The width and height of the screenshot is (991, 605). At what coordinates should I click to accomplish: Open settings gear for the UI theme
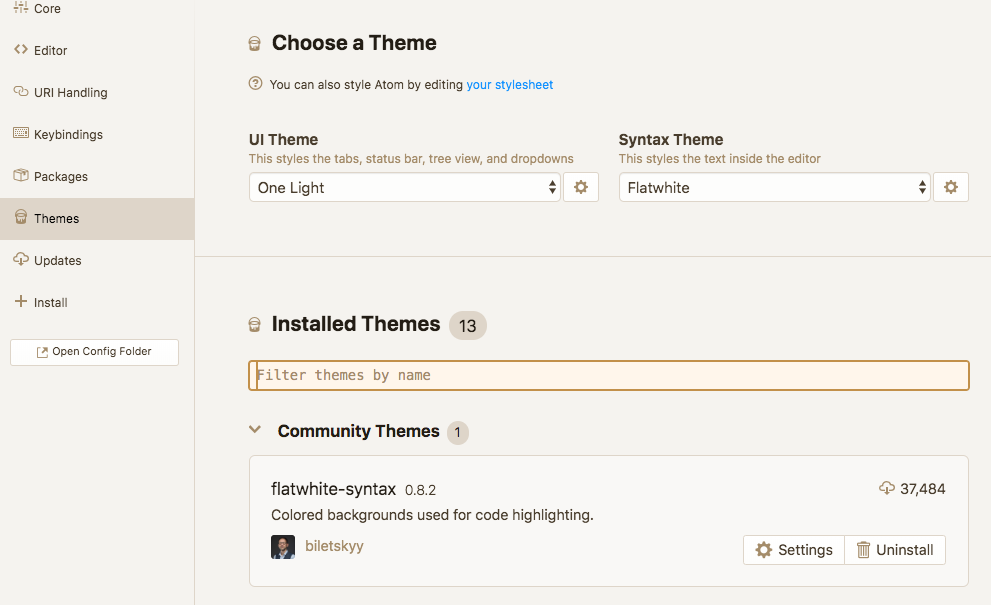[581, 187]
